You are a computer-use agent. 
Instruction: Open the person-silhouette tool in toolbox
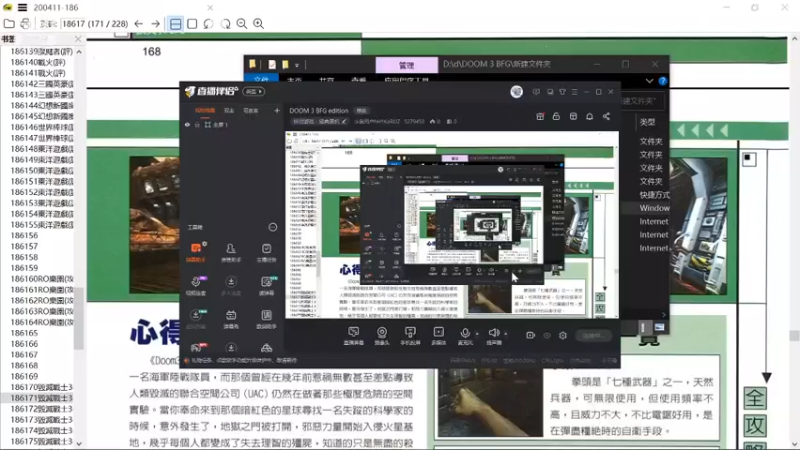pos(231,252)
